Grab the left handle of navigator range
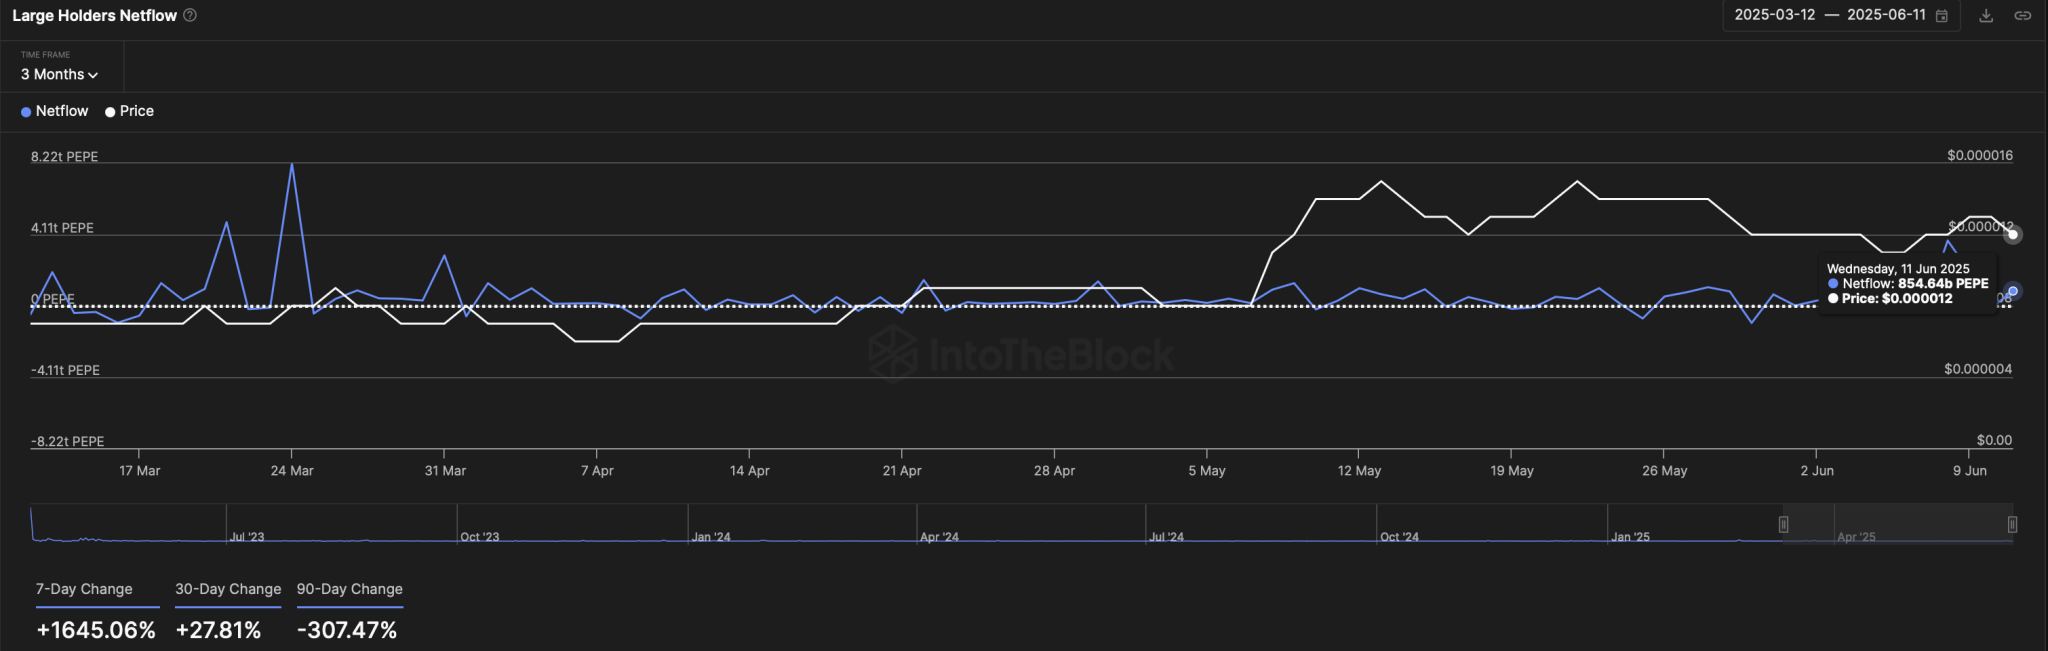The height and width of the screenshot is (651, 2048). tap(1783, 524)
